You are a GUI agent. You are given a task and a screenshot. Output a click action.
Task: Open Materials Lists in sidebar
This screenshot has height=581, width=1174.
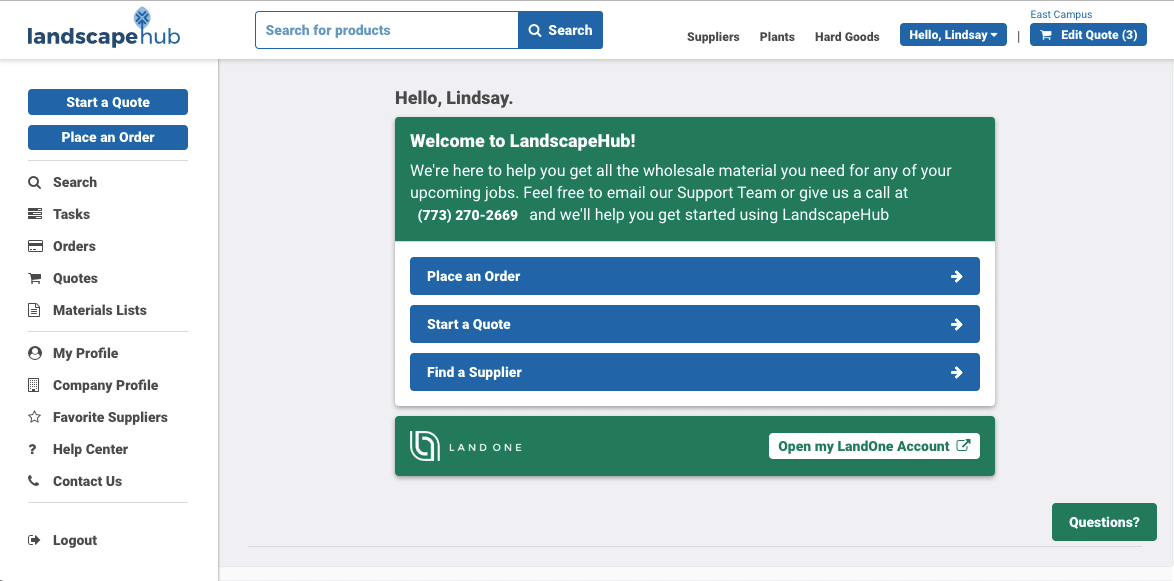point(100,310)
